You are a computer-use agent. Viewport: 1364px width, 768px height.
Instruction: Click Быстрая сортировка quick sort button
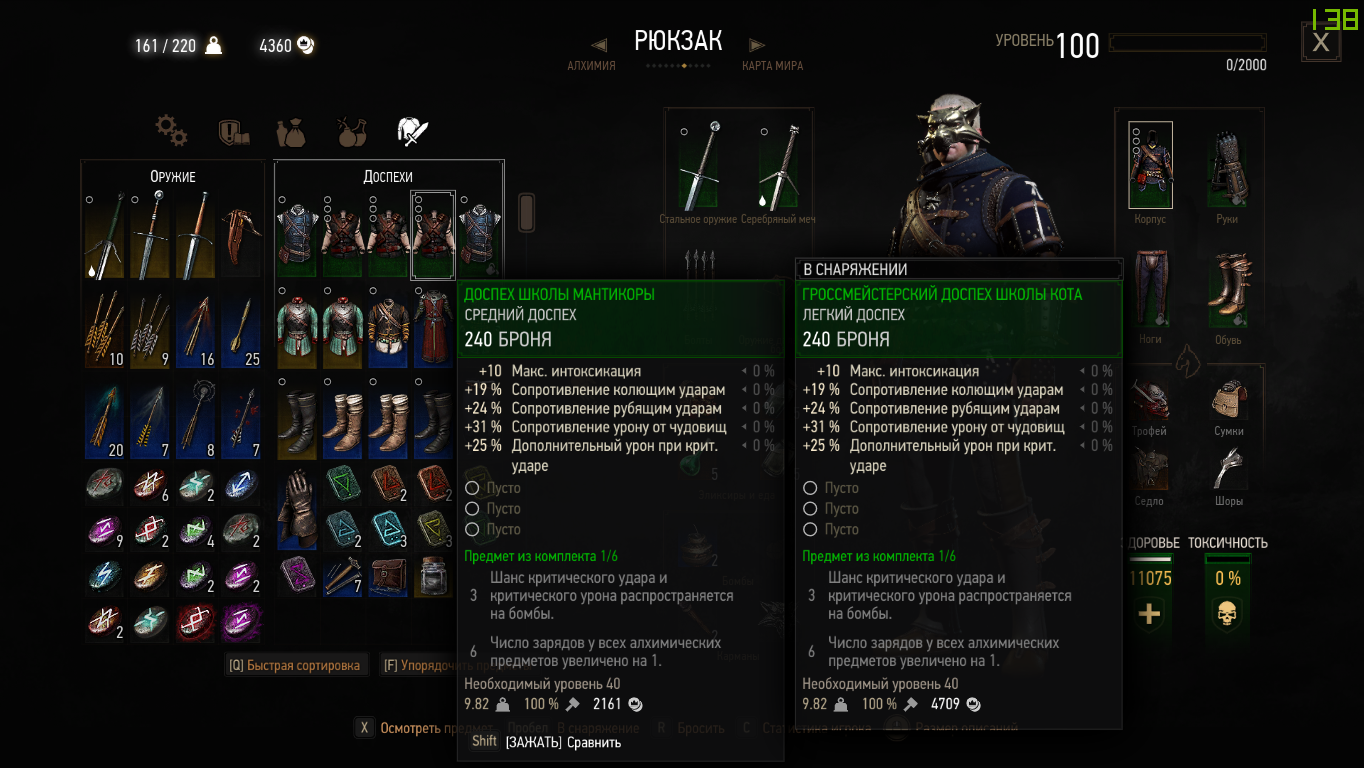(295, 665)
